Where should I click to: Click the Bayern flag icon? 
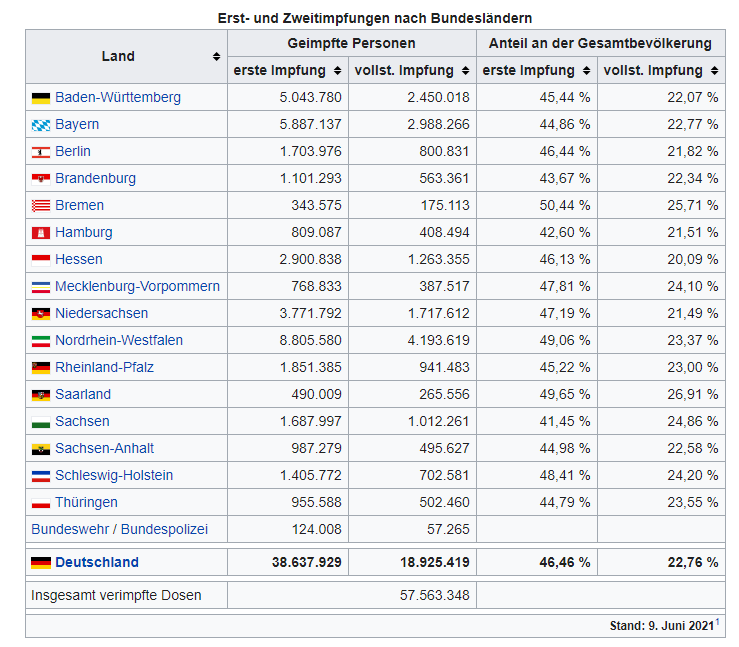[41, 125]
